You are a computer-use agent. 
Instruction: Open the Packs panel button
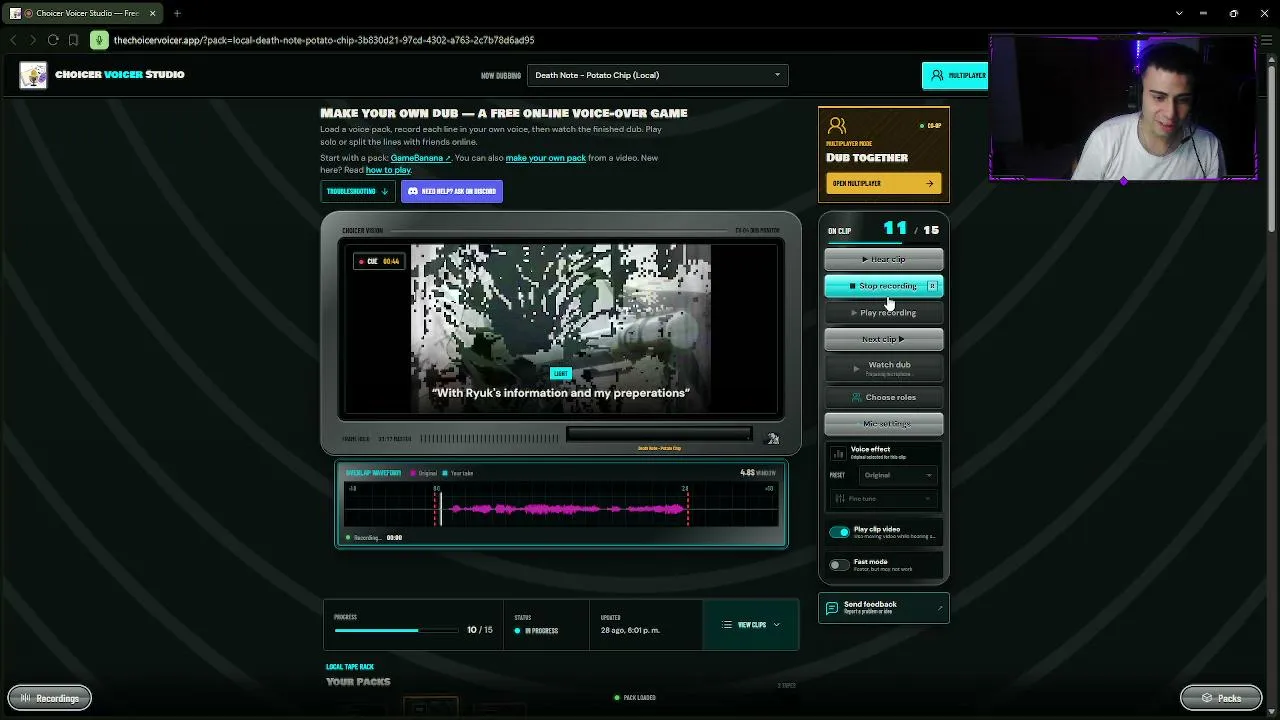1221,698
